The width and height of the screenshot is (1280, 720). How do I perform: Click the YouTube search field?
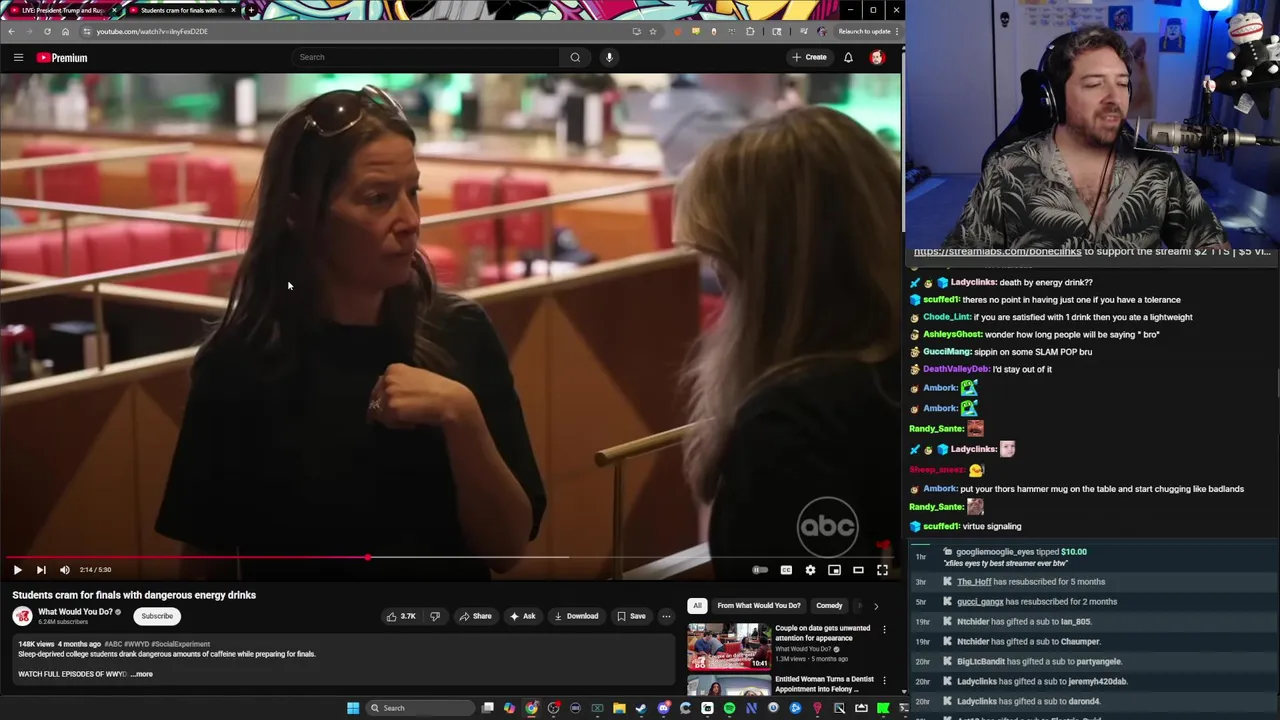point(425,57)
